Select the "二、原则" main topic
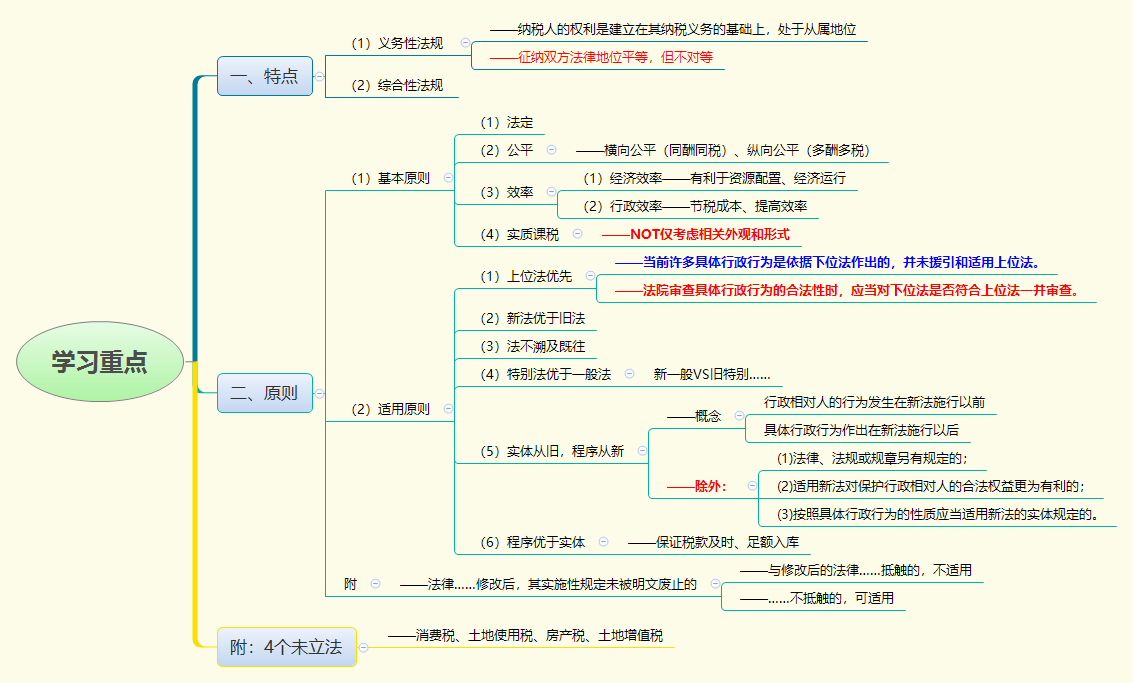 pyautogui.click(x=264, y=393)
